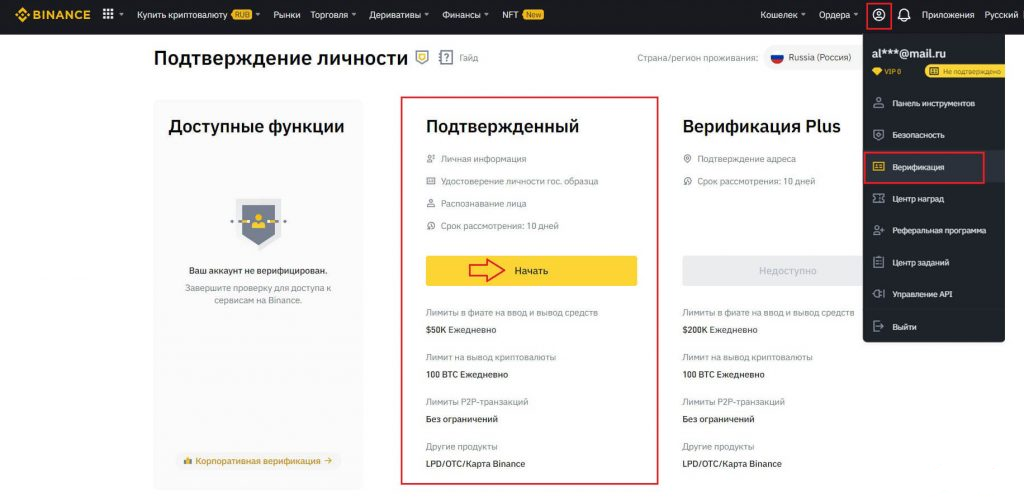
Task: Click the greyed Недоступно button
Action: coord(773,270)
